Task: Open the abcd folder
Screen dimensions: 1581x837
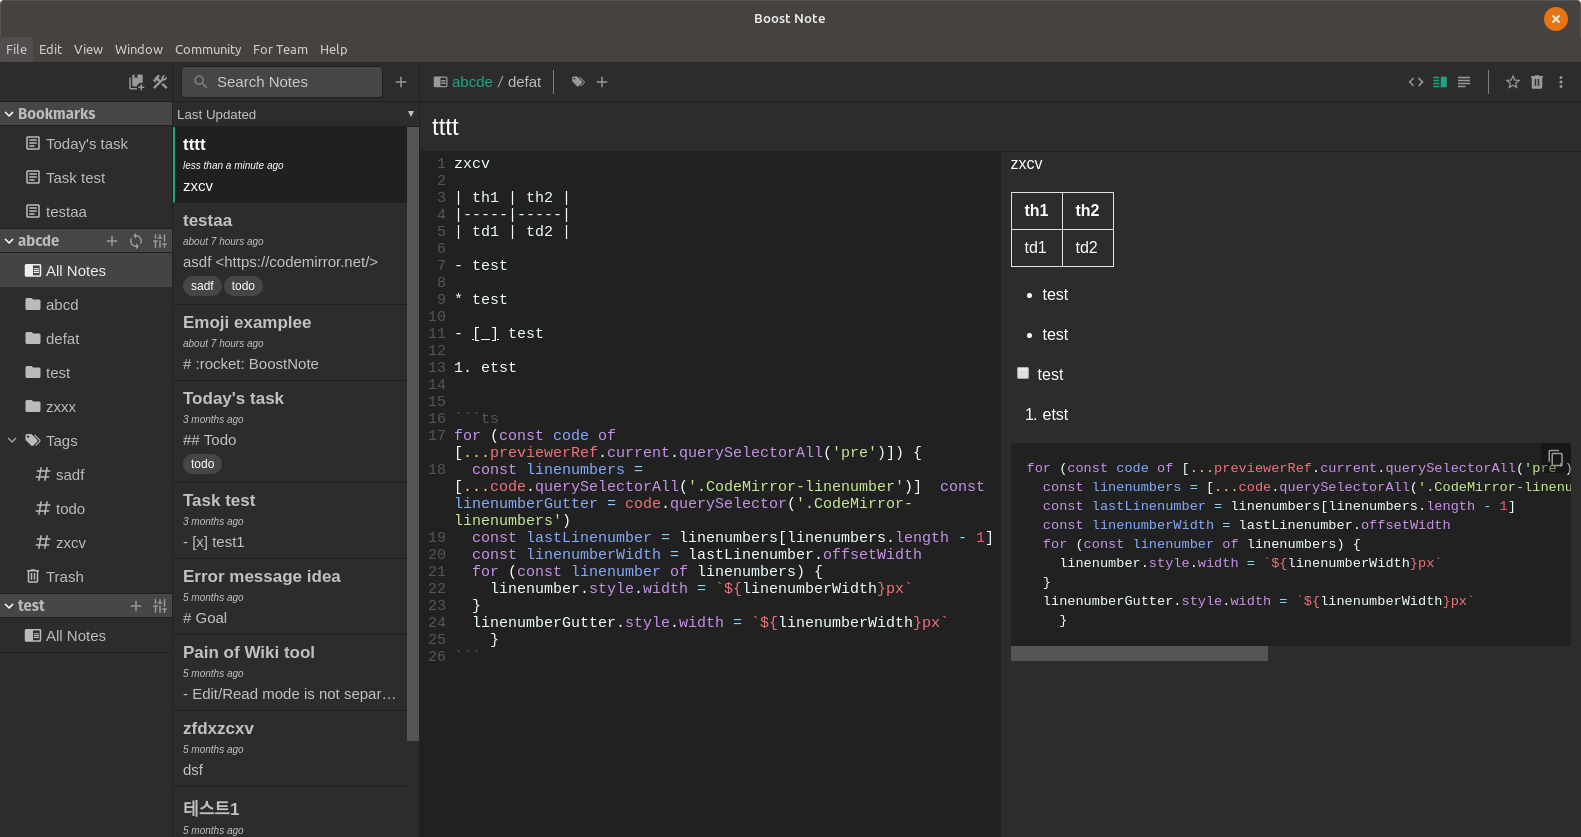Action: pyautogui.click(x=86, y=305)
